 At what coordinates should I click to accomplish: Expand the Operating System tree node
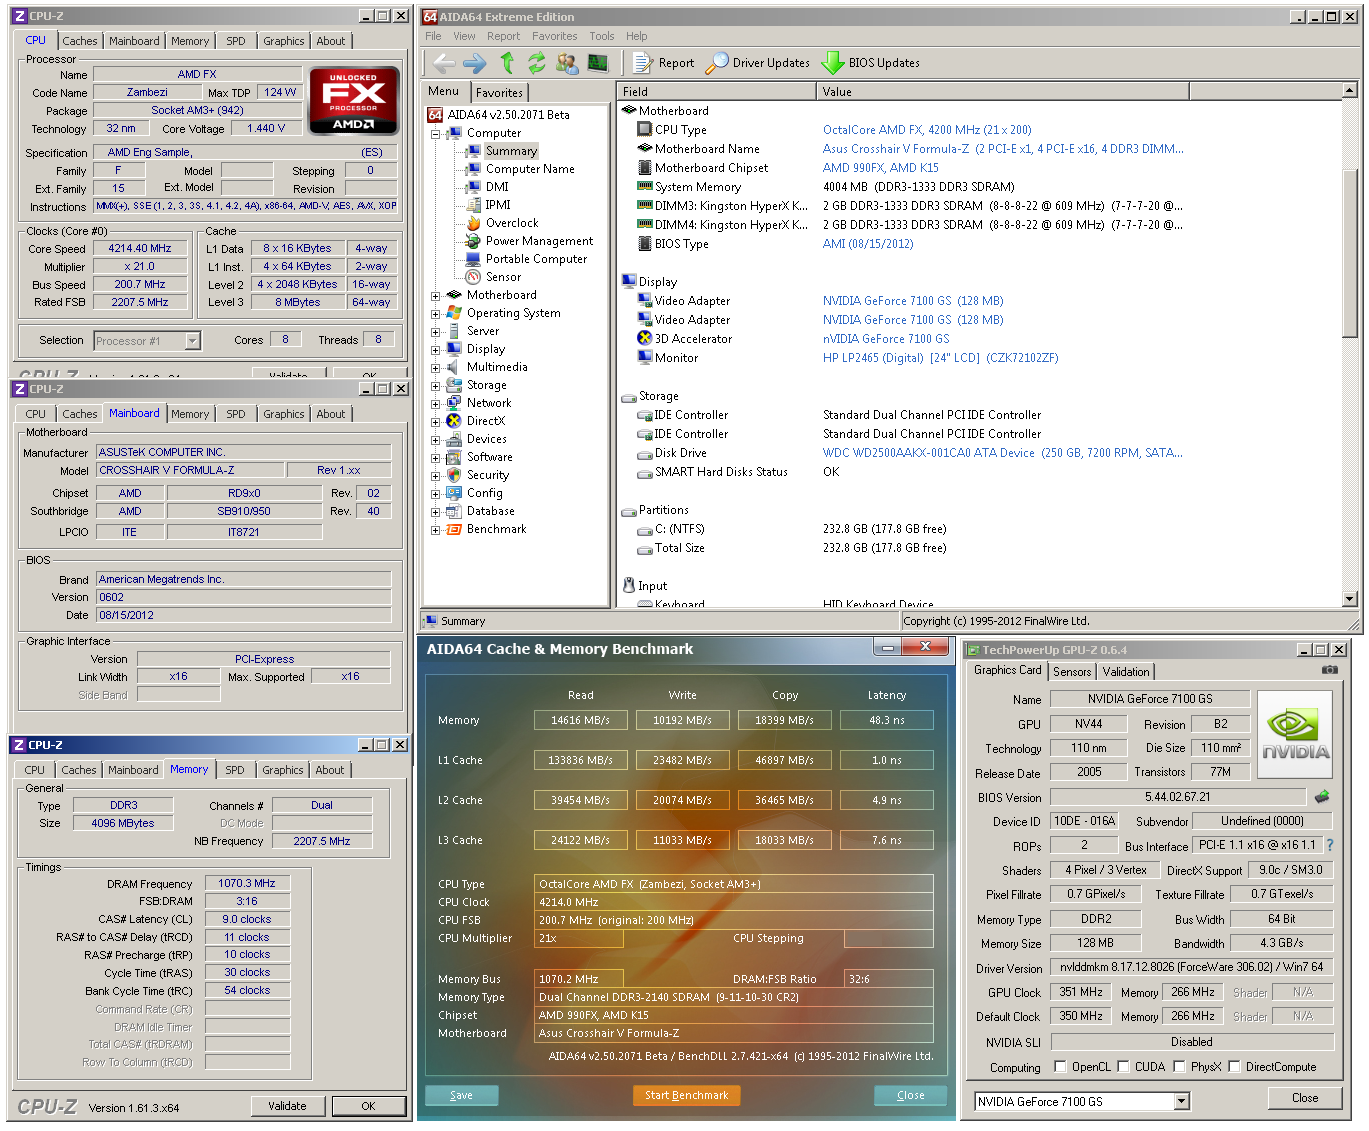pyautogui.click(x=436, y=313)
